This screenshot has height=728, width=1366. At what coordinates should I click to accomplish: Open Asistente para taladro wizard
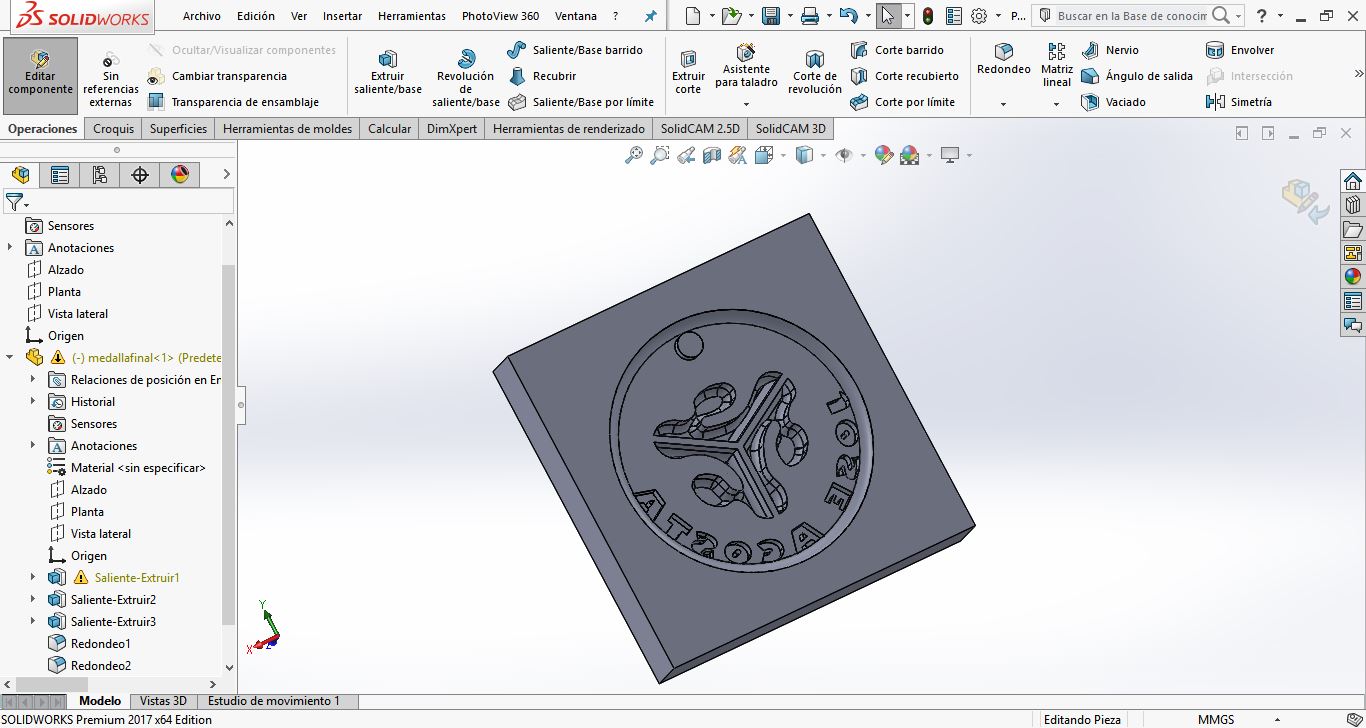pos(746,68)
